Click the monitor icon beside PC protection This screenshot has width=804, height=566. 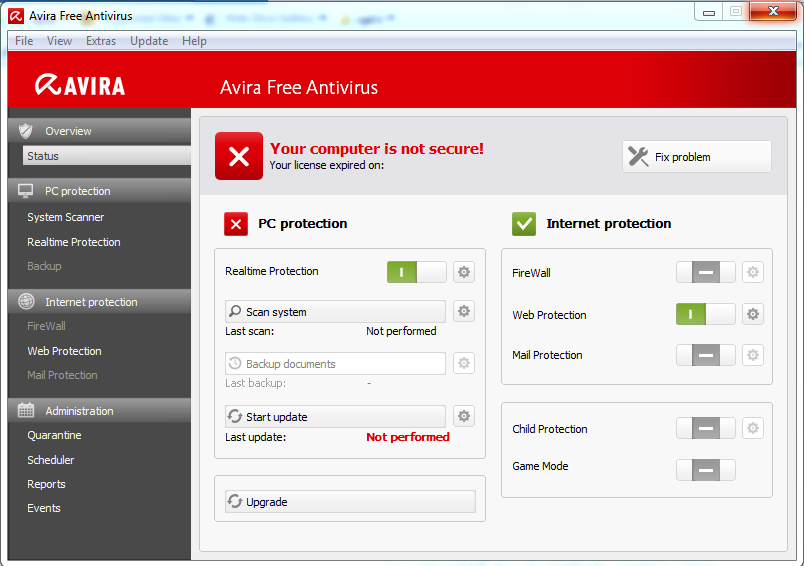26,191
